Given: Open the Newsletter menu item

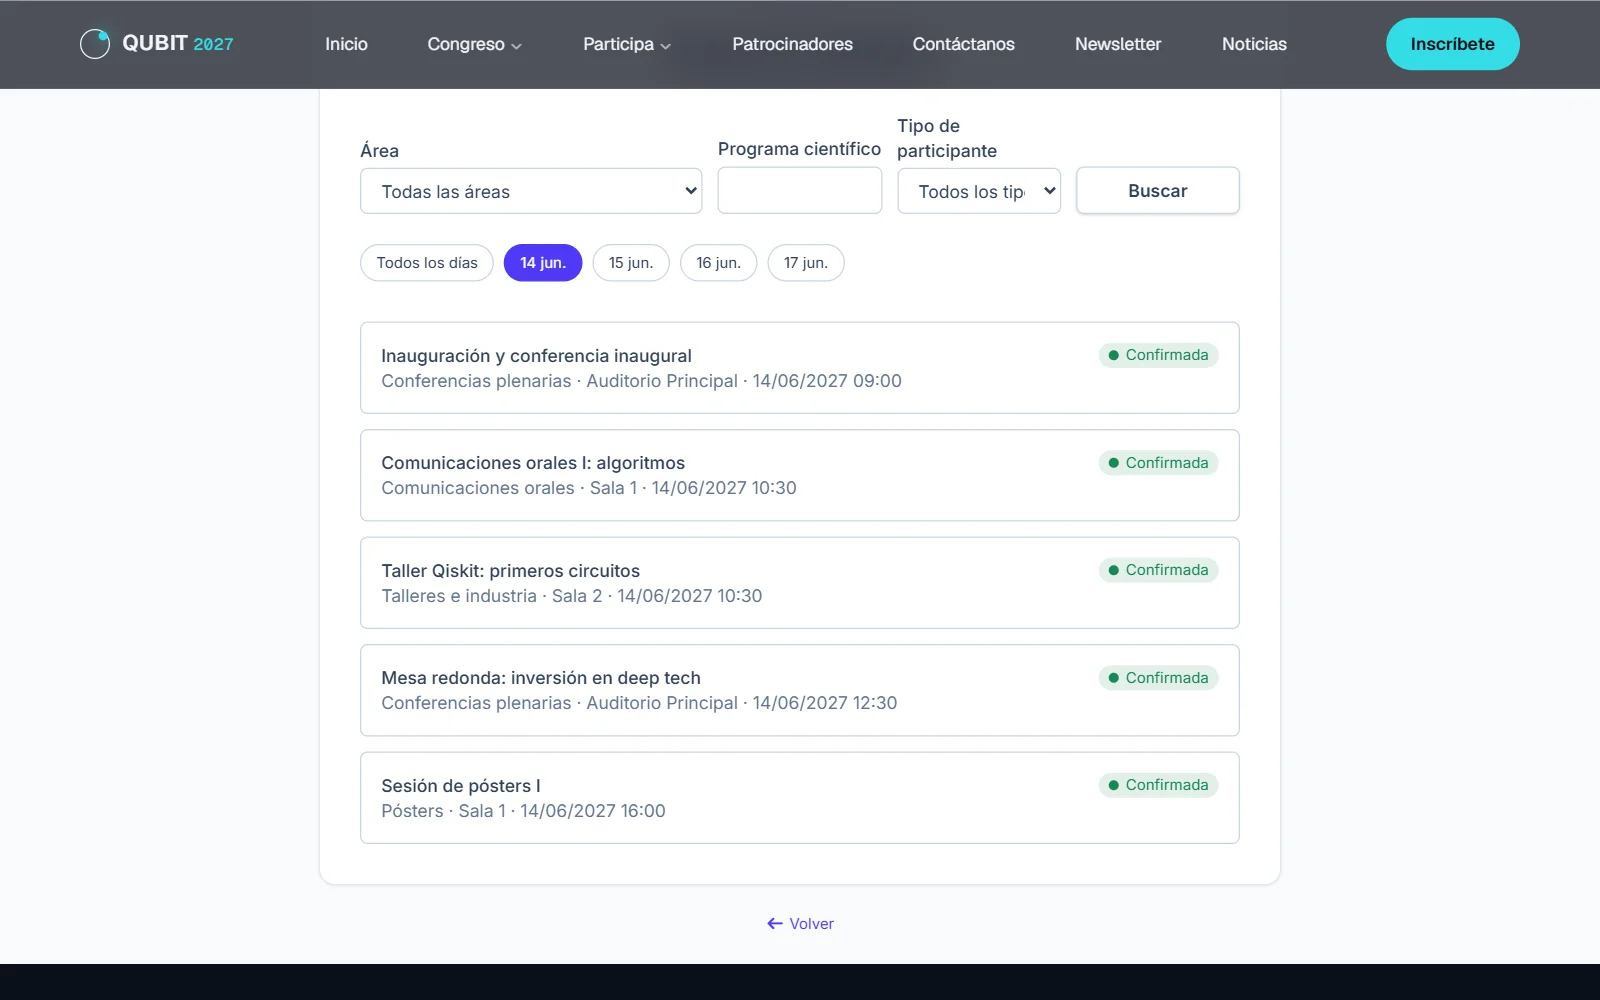Looking at the screenshot, I should point(1118,44).
